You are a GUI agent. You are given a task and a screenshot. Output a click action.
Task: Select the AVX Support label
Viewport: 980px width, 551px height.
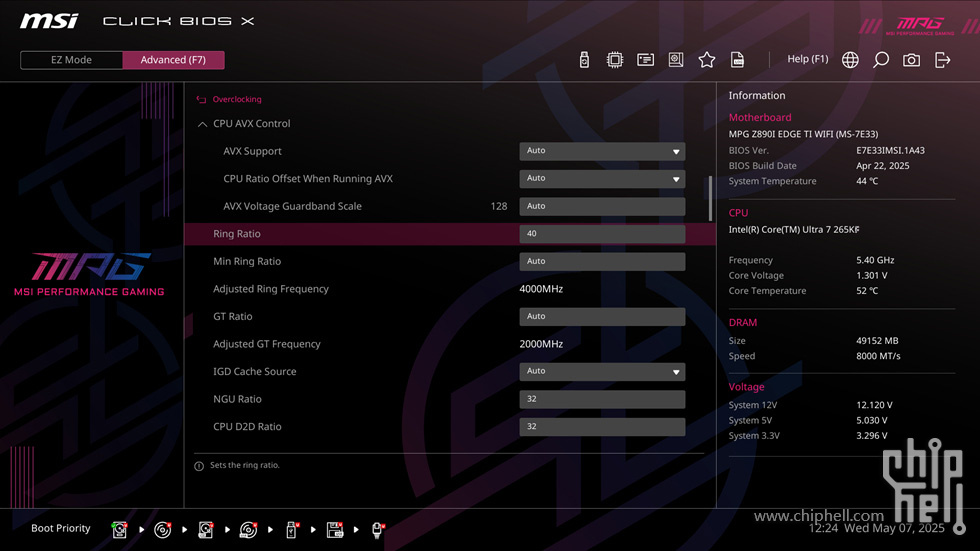coord(252,151)
